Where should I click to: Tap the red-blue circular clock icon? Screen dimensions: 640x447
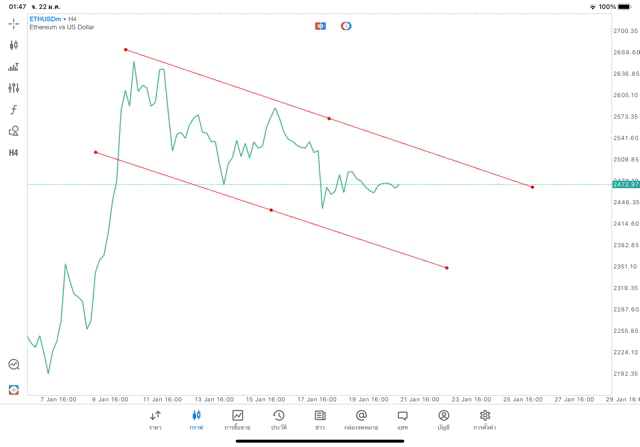click(x=346, y=25)
